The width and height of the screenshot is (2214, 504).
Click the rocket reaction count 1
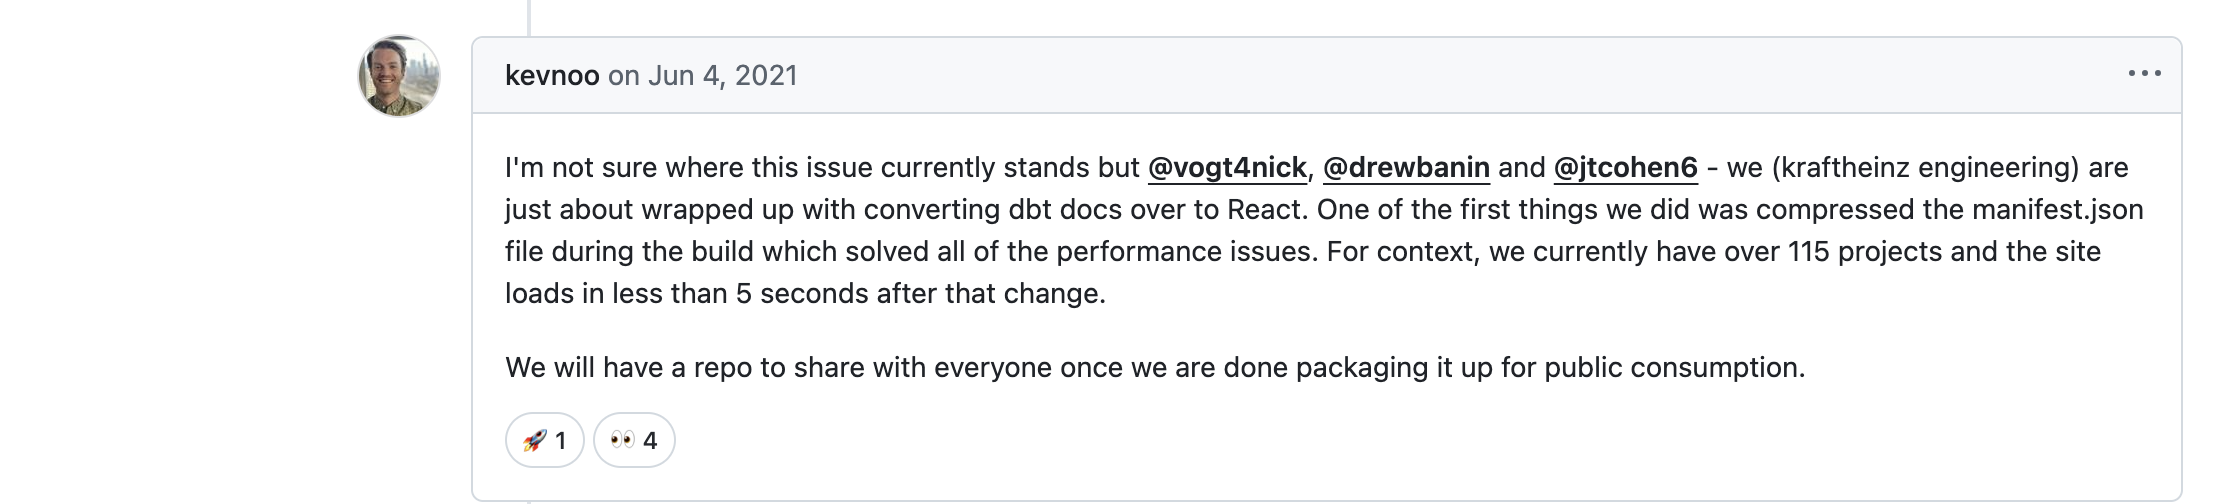[560, 440]
